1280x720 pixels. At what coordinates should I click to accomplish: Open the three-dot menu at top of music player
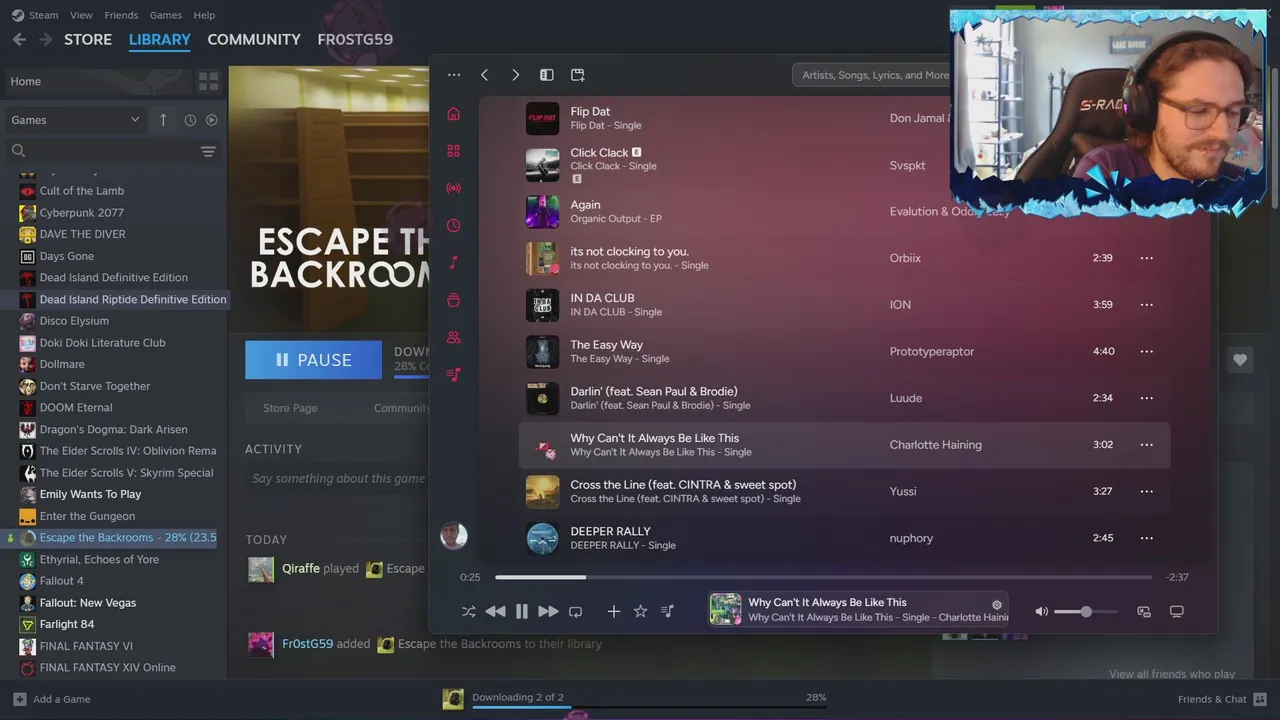click(x=454, y=75)
